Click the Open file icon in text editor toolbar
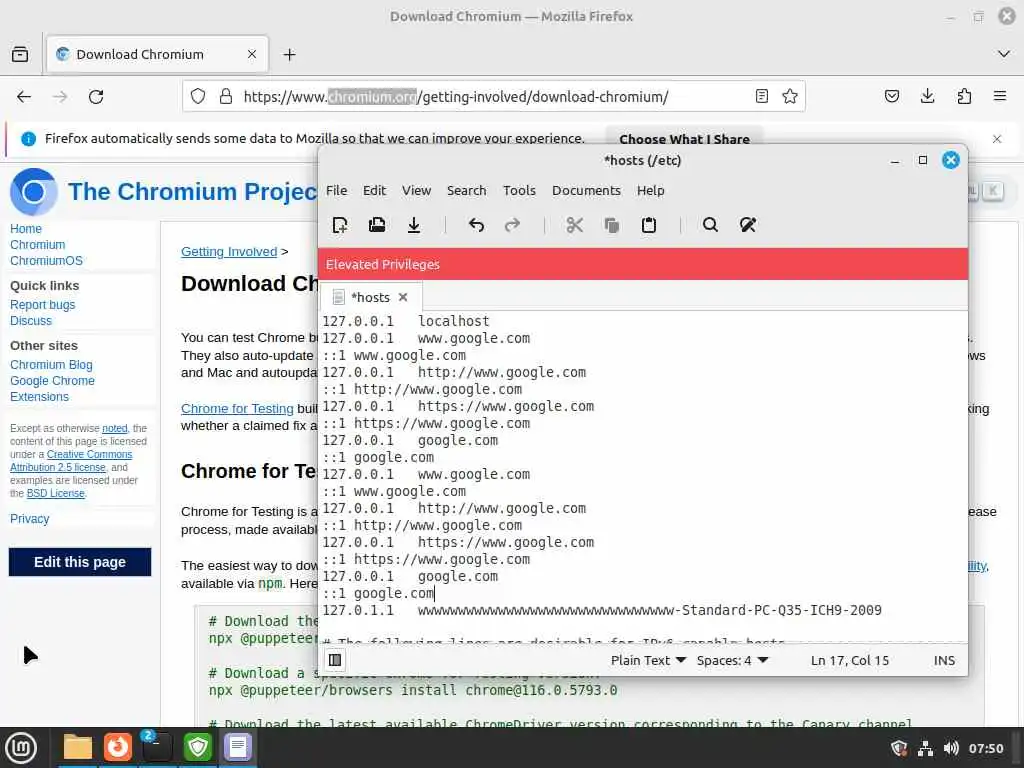This screenshot has width=1024, height=768. click(377, 225)
